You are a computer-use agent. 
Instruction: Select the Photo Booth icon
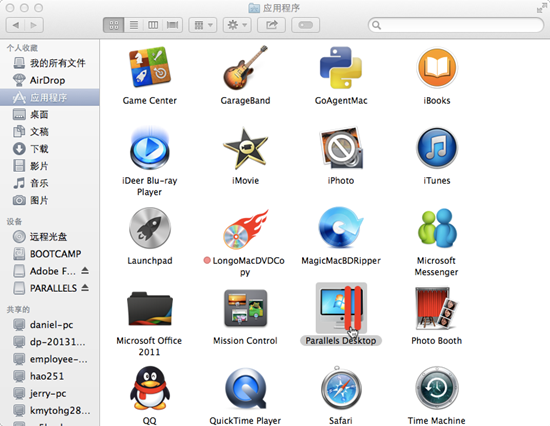(436, 308)
